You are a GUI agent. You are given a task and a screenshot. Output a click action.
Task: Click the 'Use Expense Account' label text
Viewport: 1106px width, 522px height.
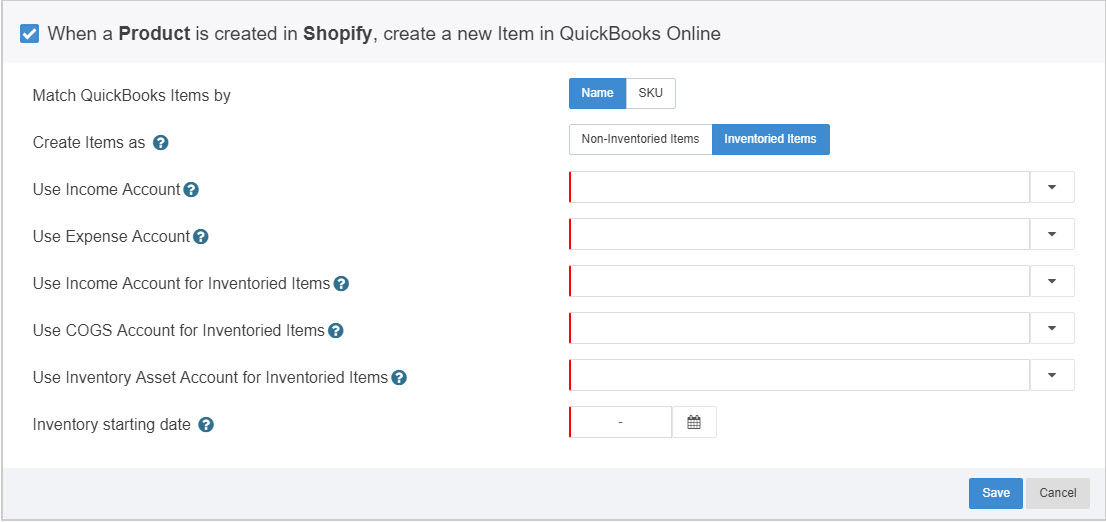[111, 236]
